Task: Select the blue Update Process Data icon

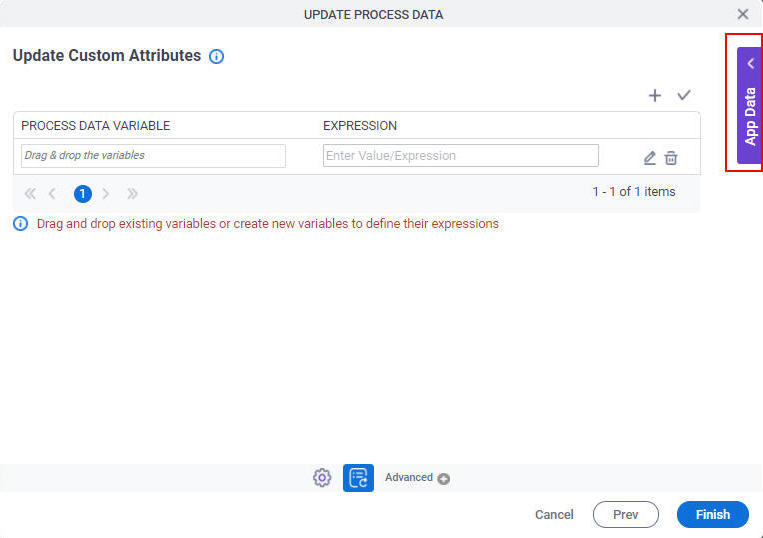Action: tap(359, 478)
